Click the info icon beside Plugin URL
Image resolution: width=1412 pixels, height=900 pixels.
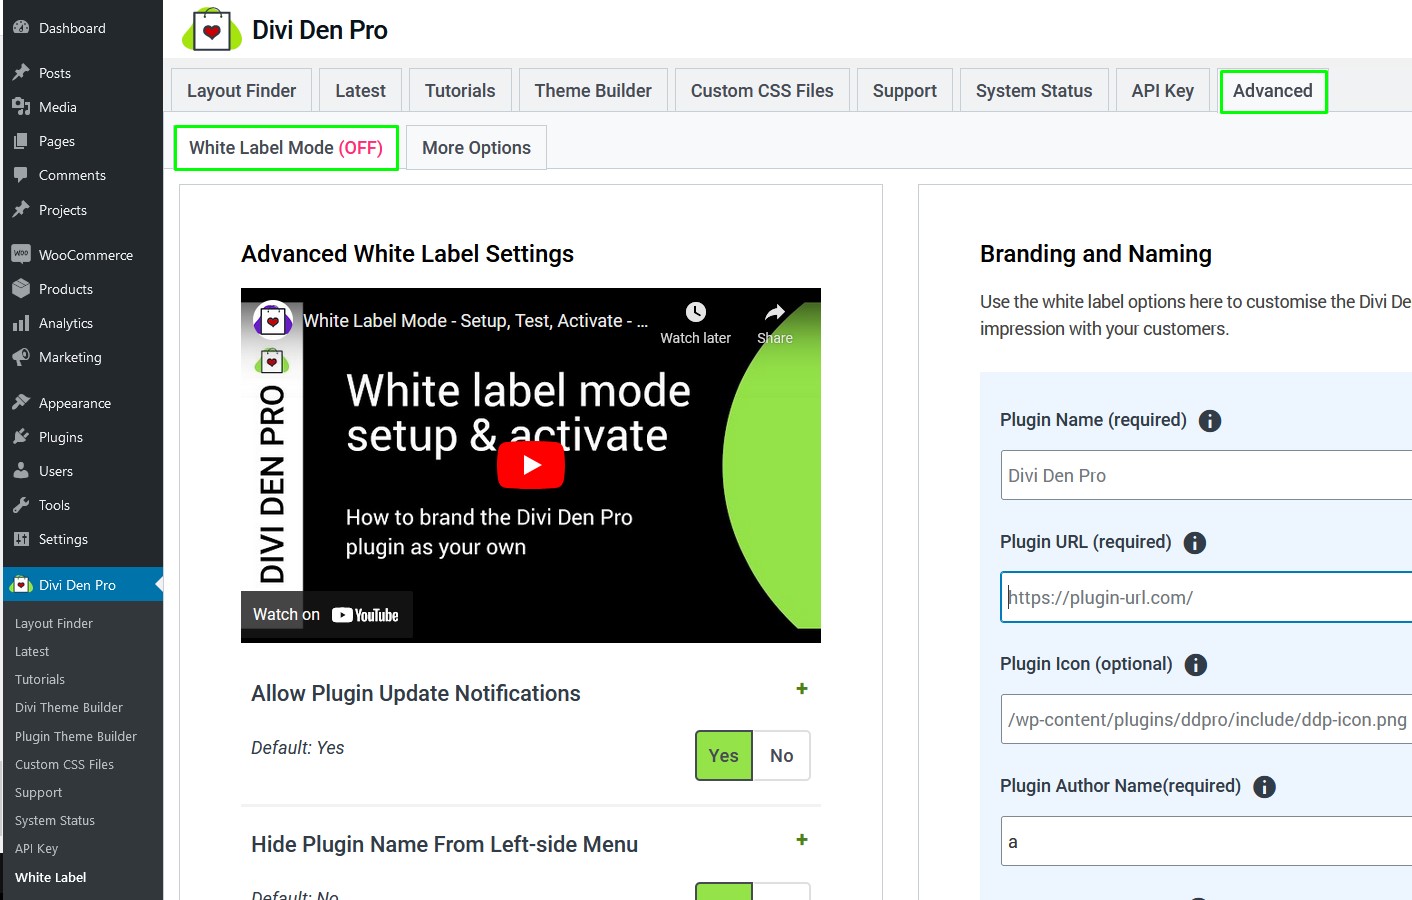(1194, 543)
